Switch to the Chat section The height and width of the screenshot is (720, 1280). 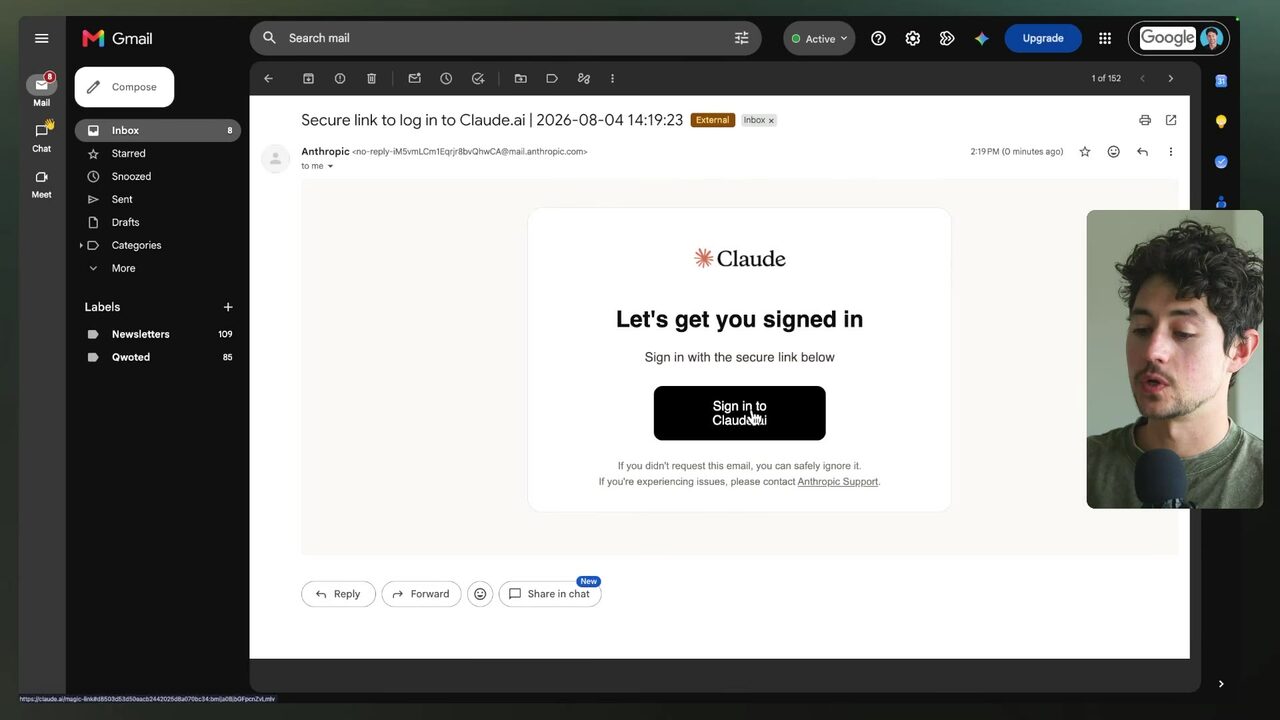coord(41,137)
